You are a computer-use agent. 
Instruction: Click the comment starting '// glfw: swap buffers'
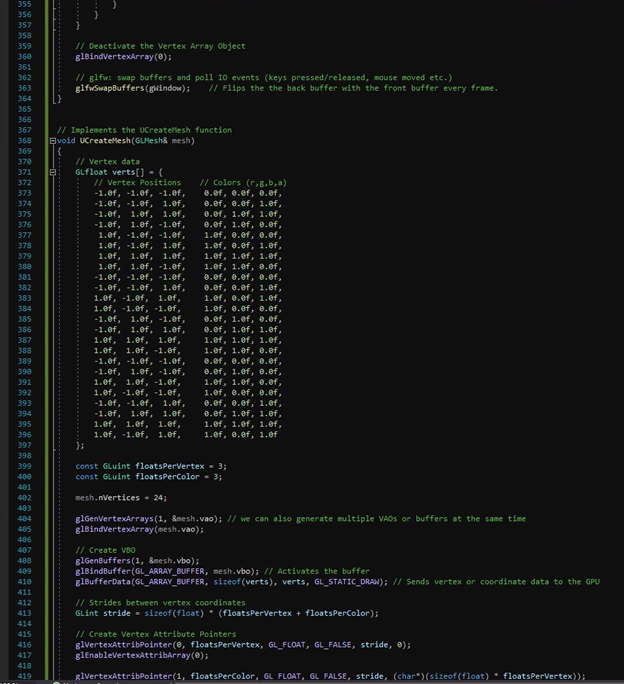click(x=264, y=78)
